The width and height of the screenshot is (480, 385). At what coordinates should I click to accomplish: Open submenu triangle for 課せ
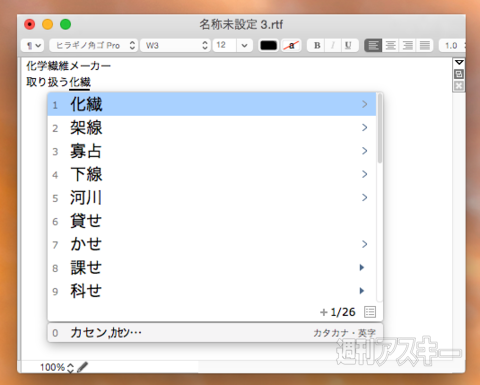pyautogui.click(x=362, y=267)
